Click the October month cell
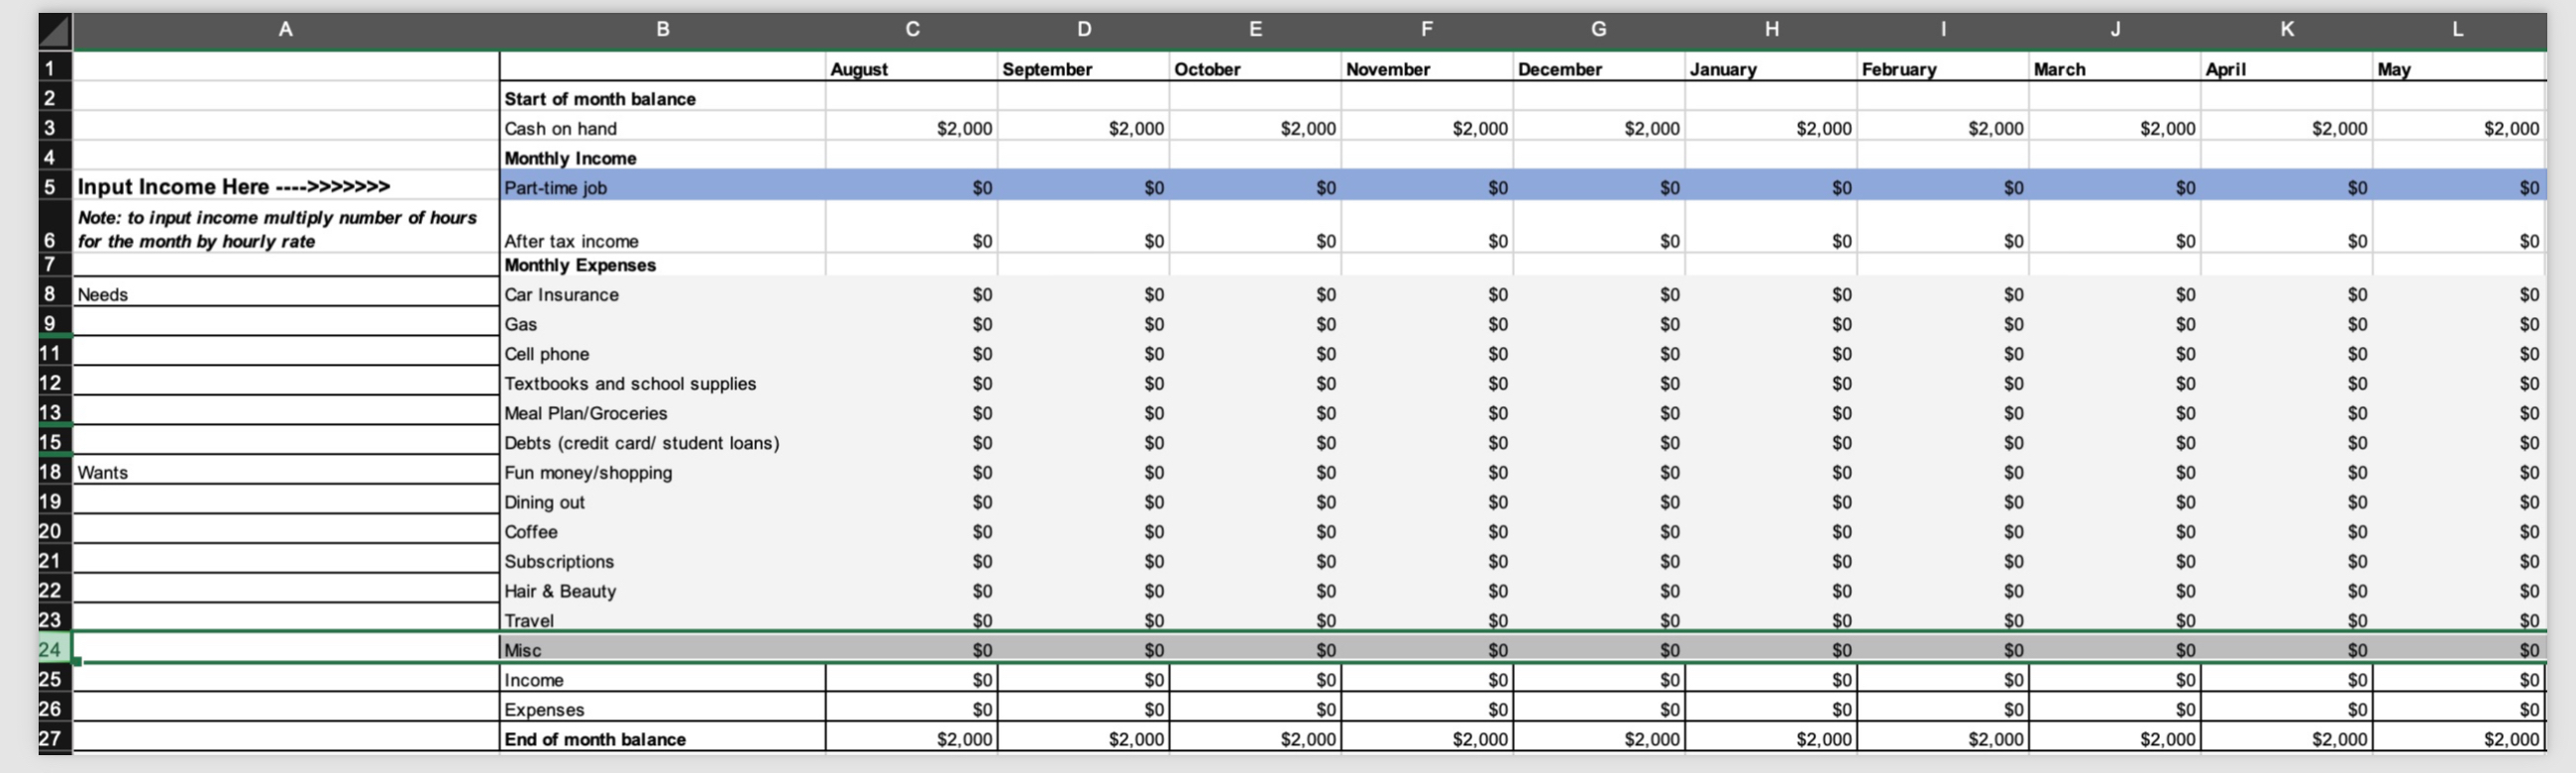The height and width of the screenshot is (773, 2576). click(x=1256, y=68)
